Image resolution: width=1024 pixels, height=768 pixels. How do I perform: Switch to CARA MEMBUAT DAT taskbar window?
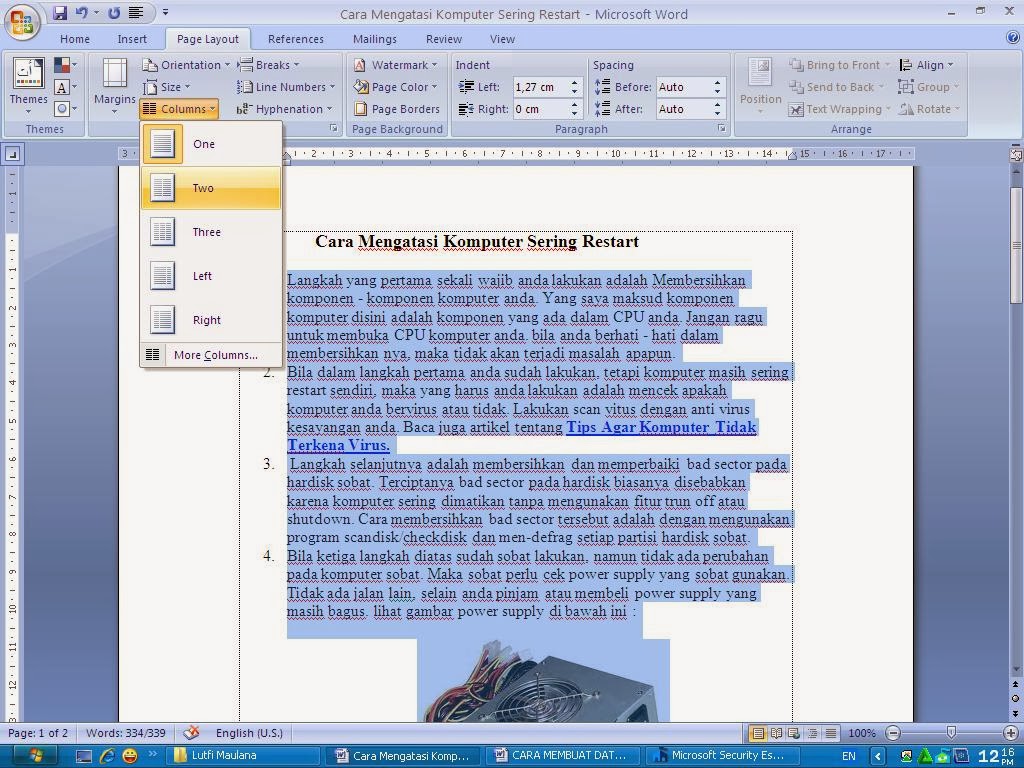[561, 755]
